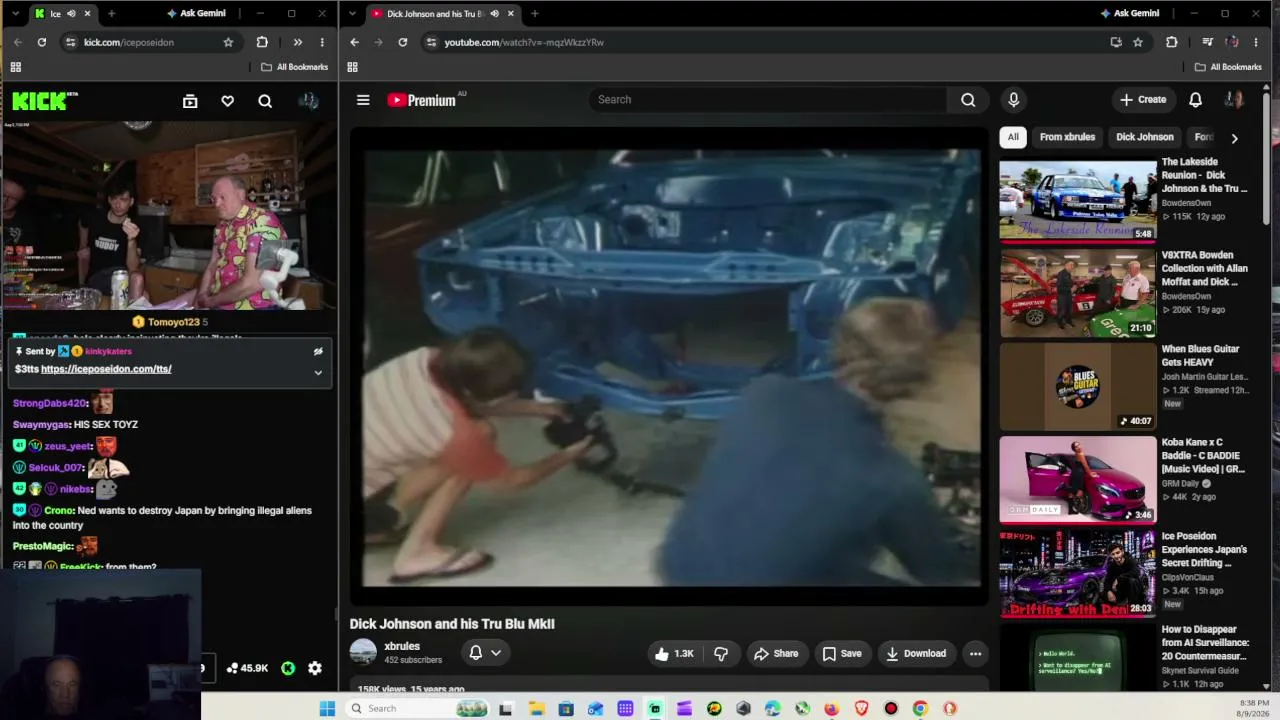Select the All filter chip
The height and width of the screenshot is (720, 1280).
(x=1013, y=137)
